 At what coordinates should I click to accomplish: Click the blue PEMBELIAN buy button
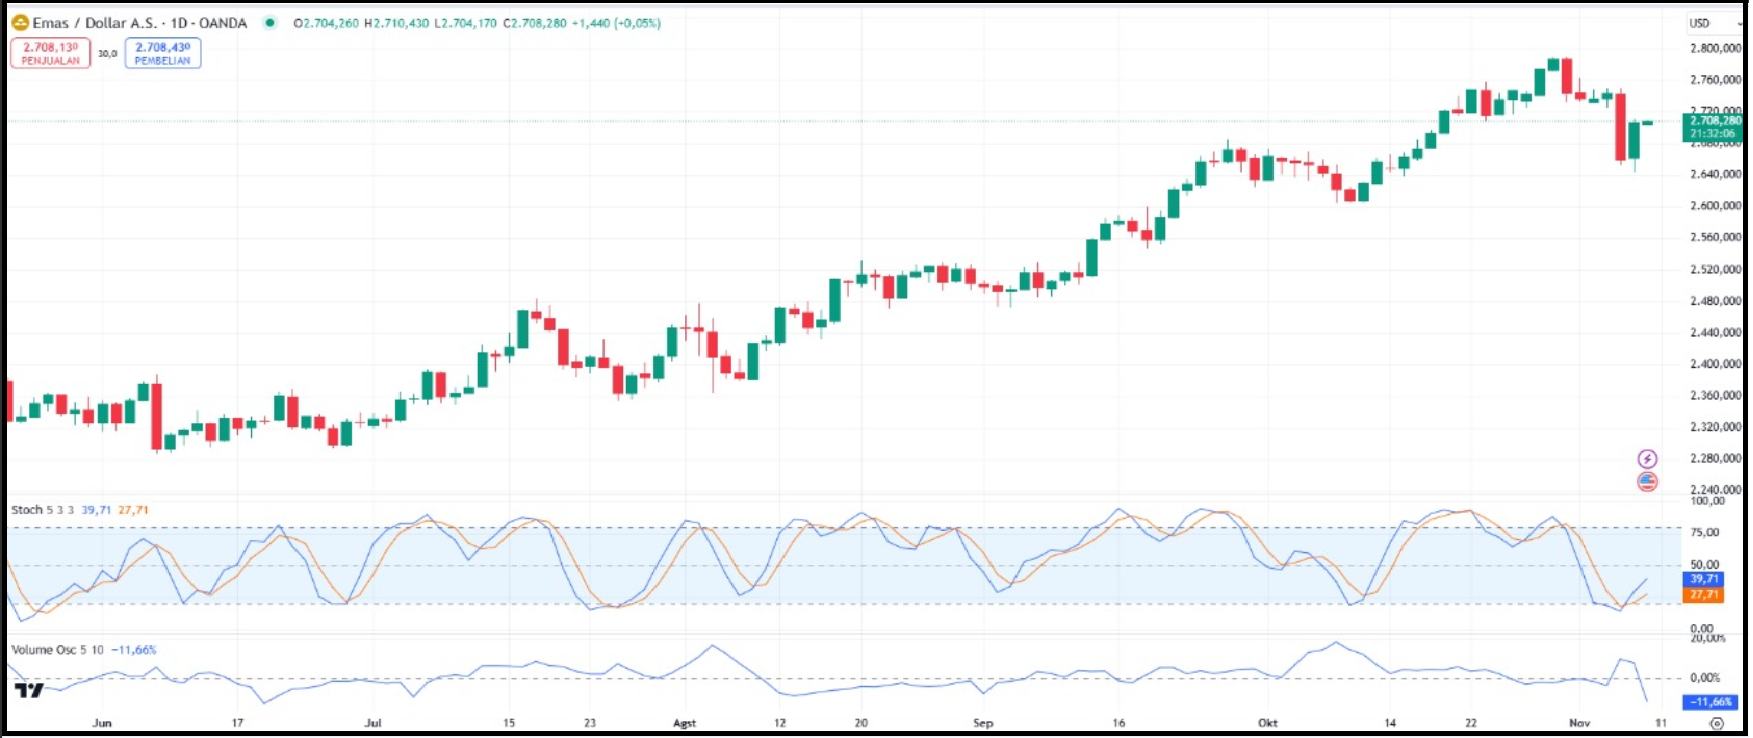(x=162, y=53)
